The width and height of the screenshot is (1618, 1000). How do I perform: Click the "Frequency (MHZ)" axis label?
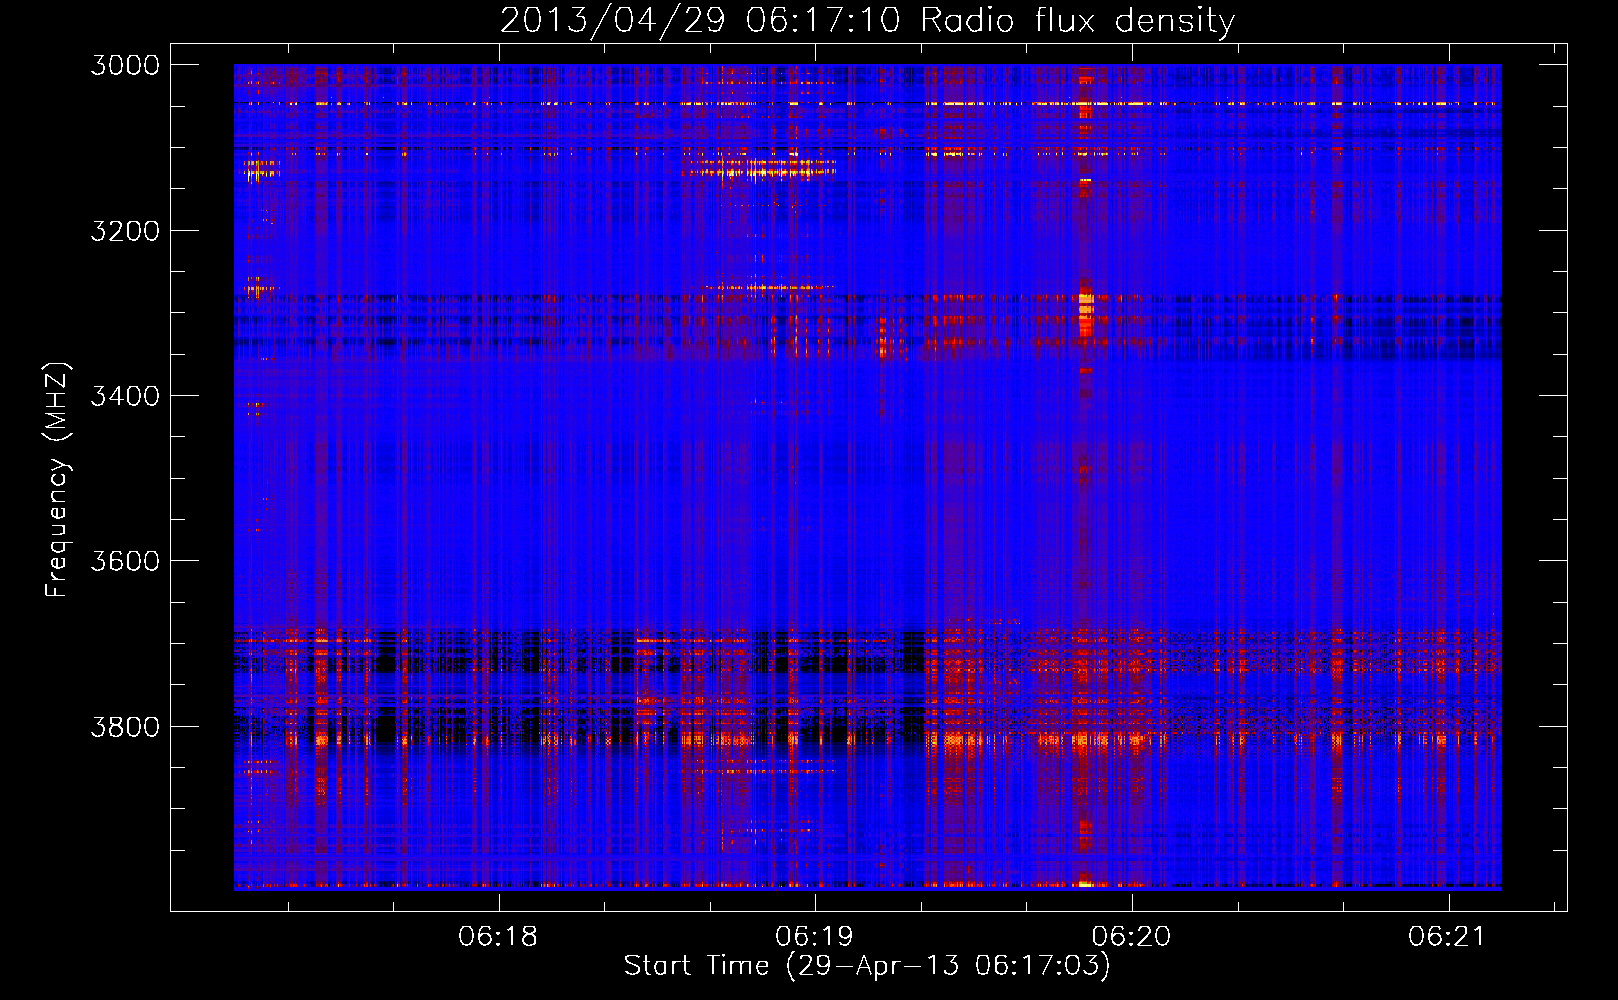(58, 480)
